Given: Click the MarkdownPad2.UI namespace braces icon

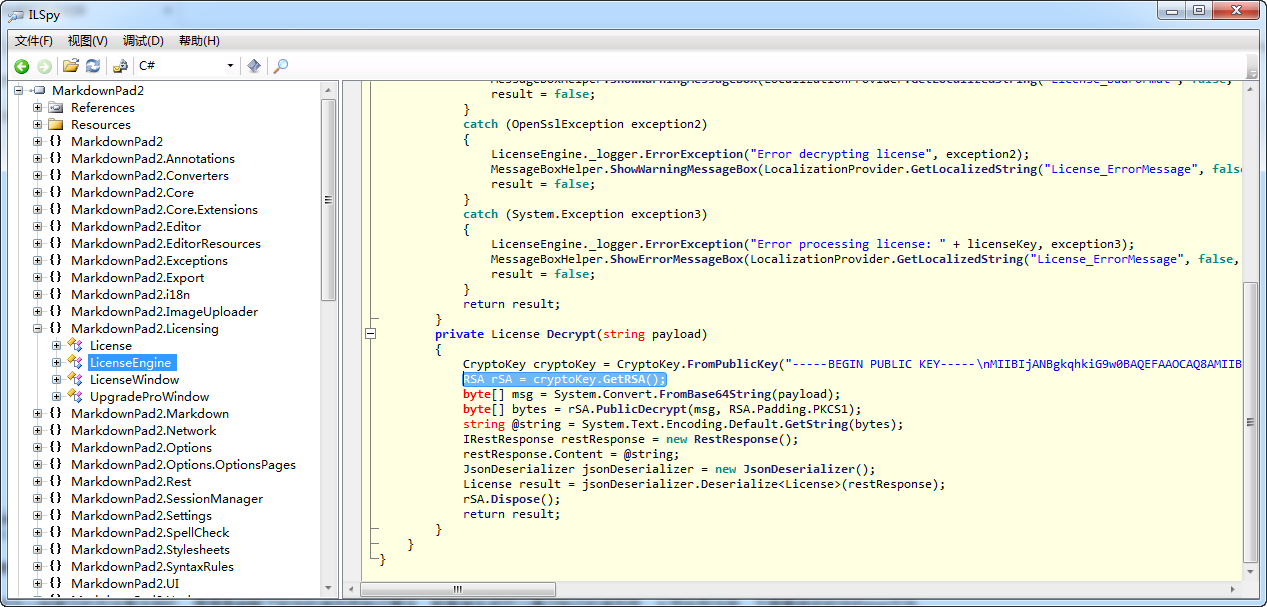Looking at the screenshot, I should point(57,583).
